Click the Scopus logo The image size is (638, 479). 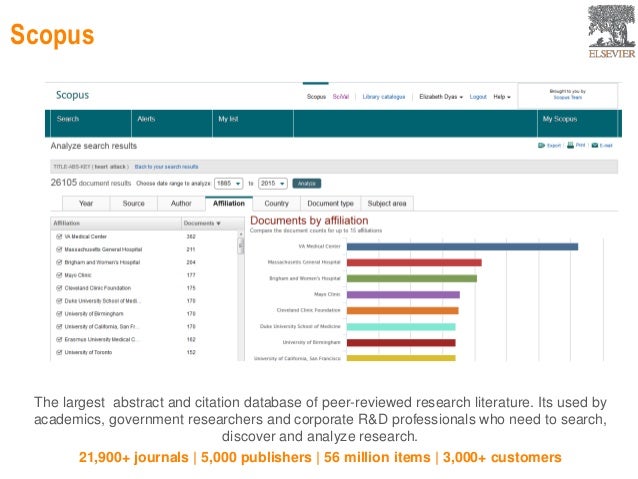coord(72,95)
